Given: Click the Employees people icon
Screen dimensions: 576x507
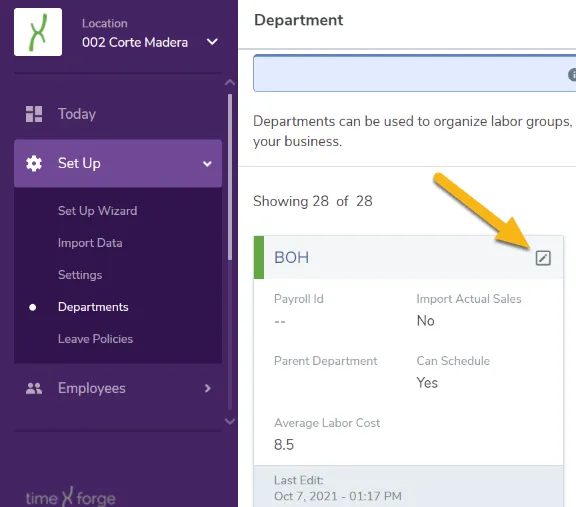Looking at the screenshot, I should pos(34,388).
